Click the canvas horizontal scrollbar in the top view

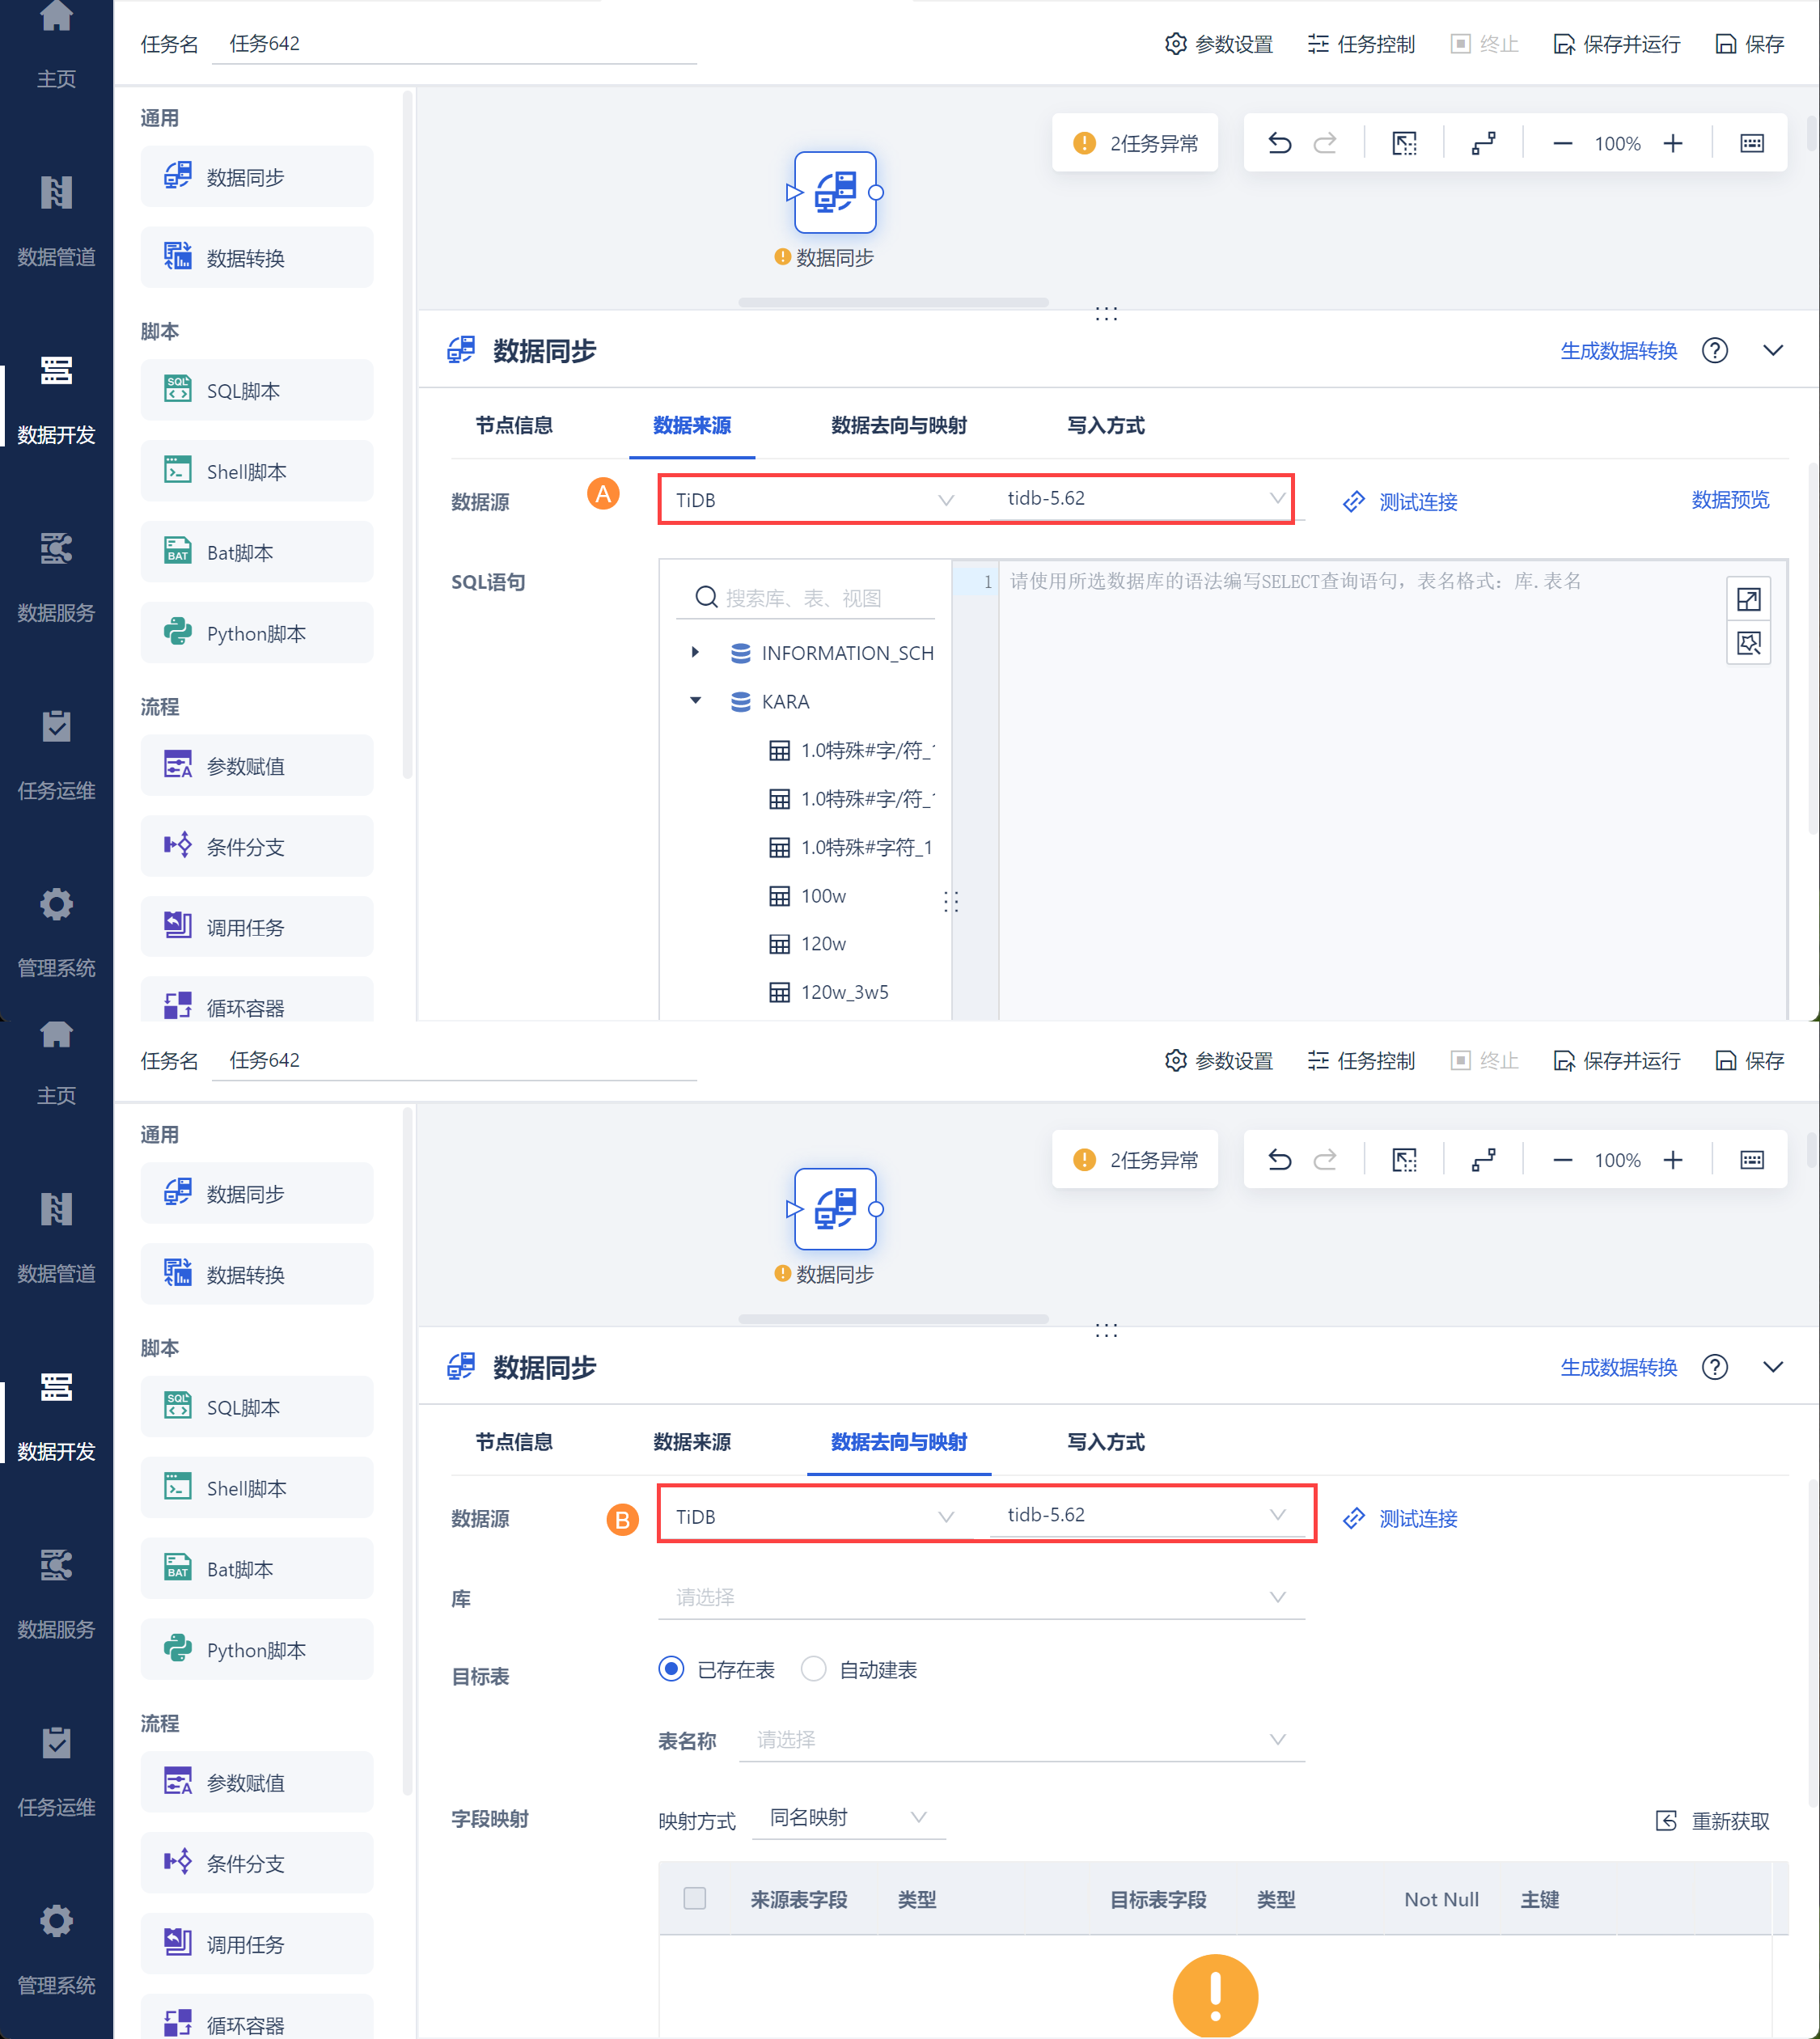tap(893, 302)
